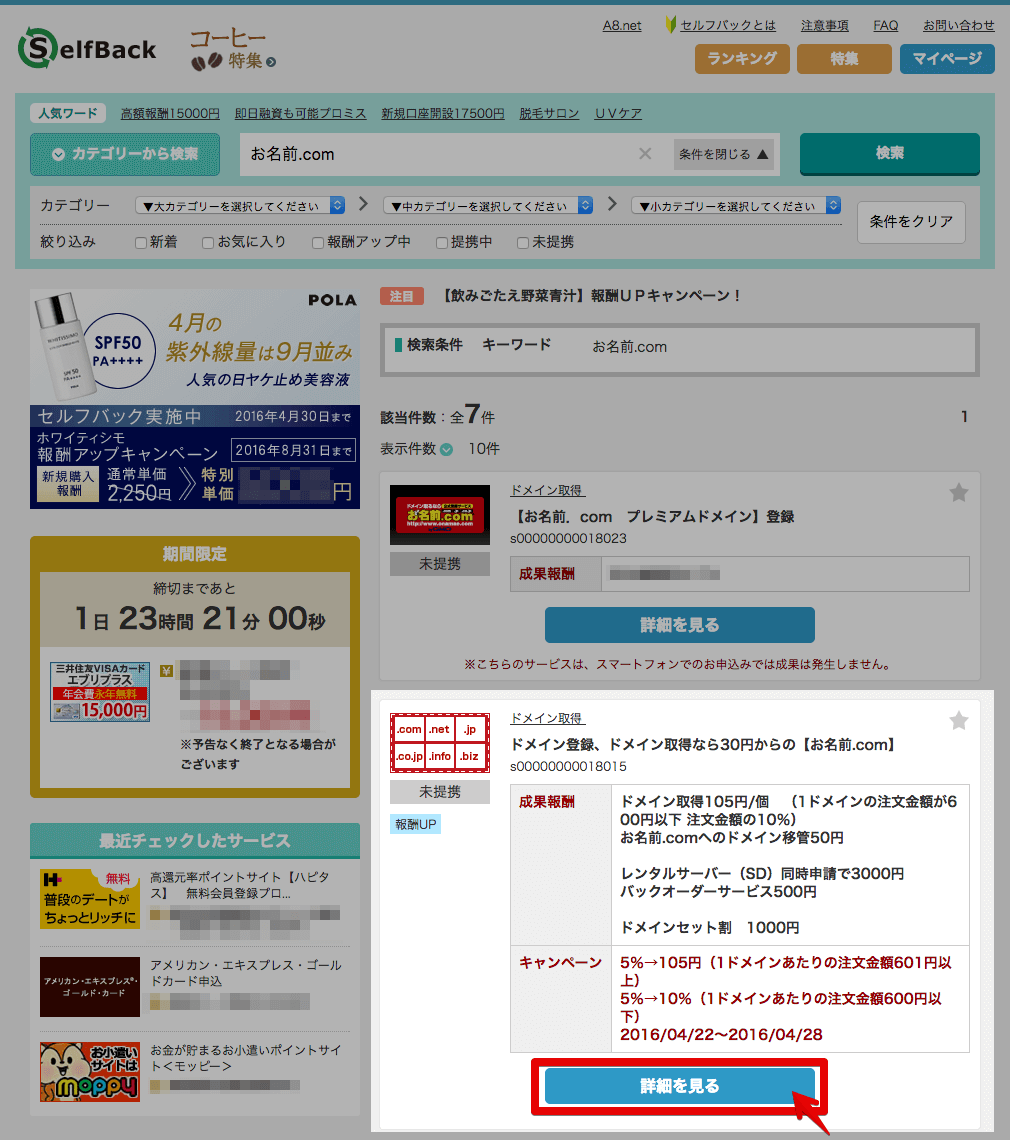
Task: Expand カテゴリーから検索 button
Action: (x=125, y=154)
